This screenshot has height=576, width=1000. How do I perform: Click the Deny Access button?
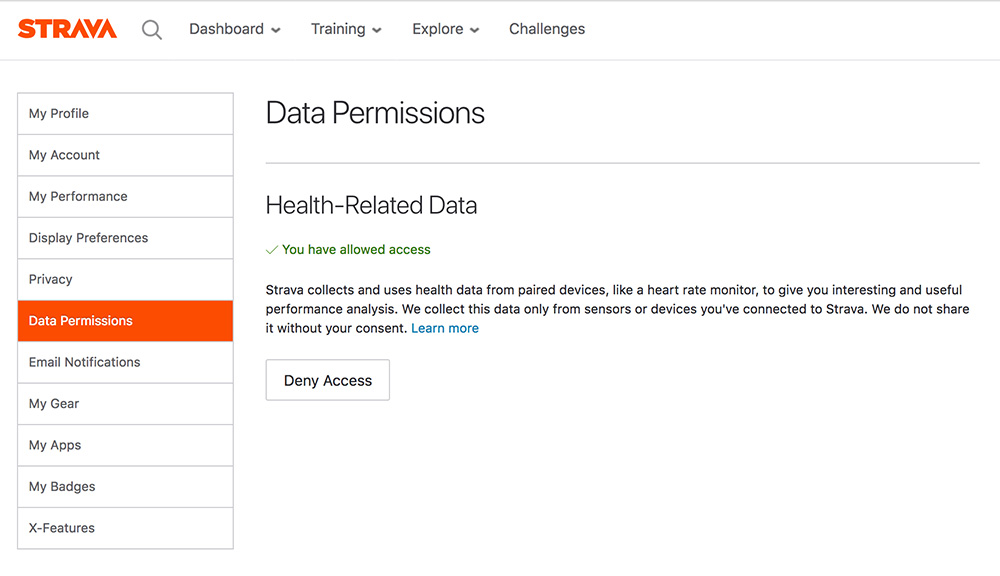pyautogui.click(x=328, y=380)
